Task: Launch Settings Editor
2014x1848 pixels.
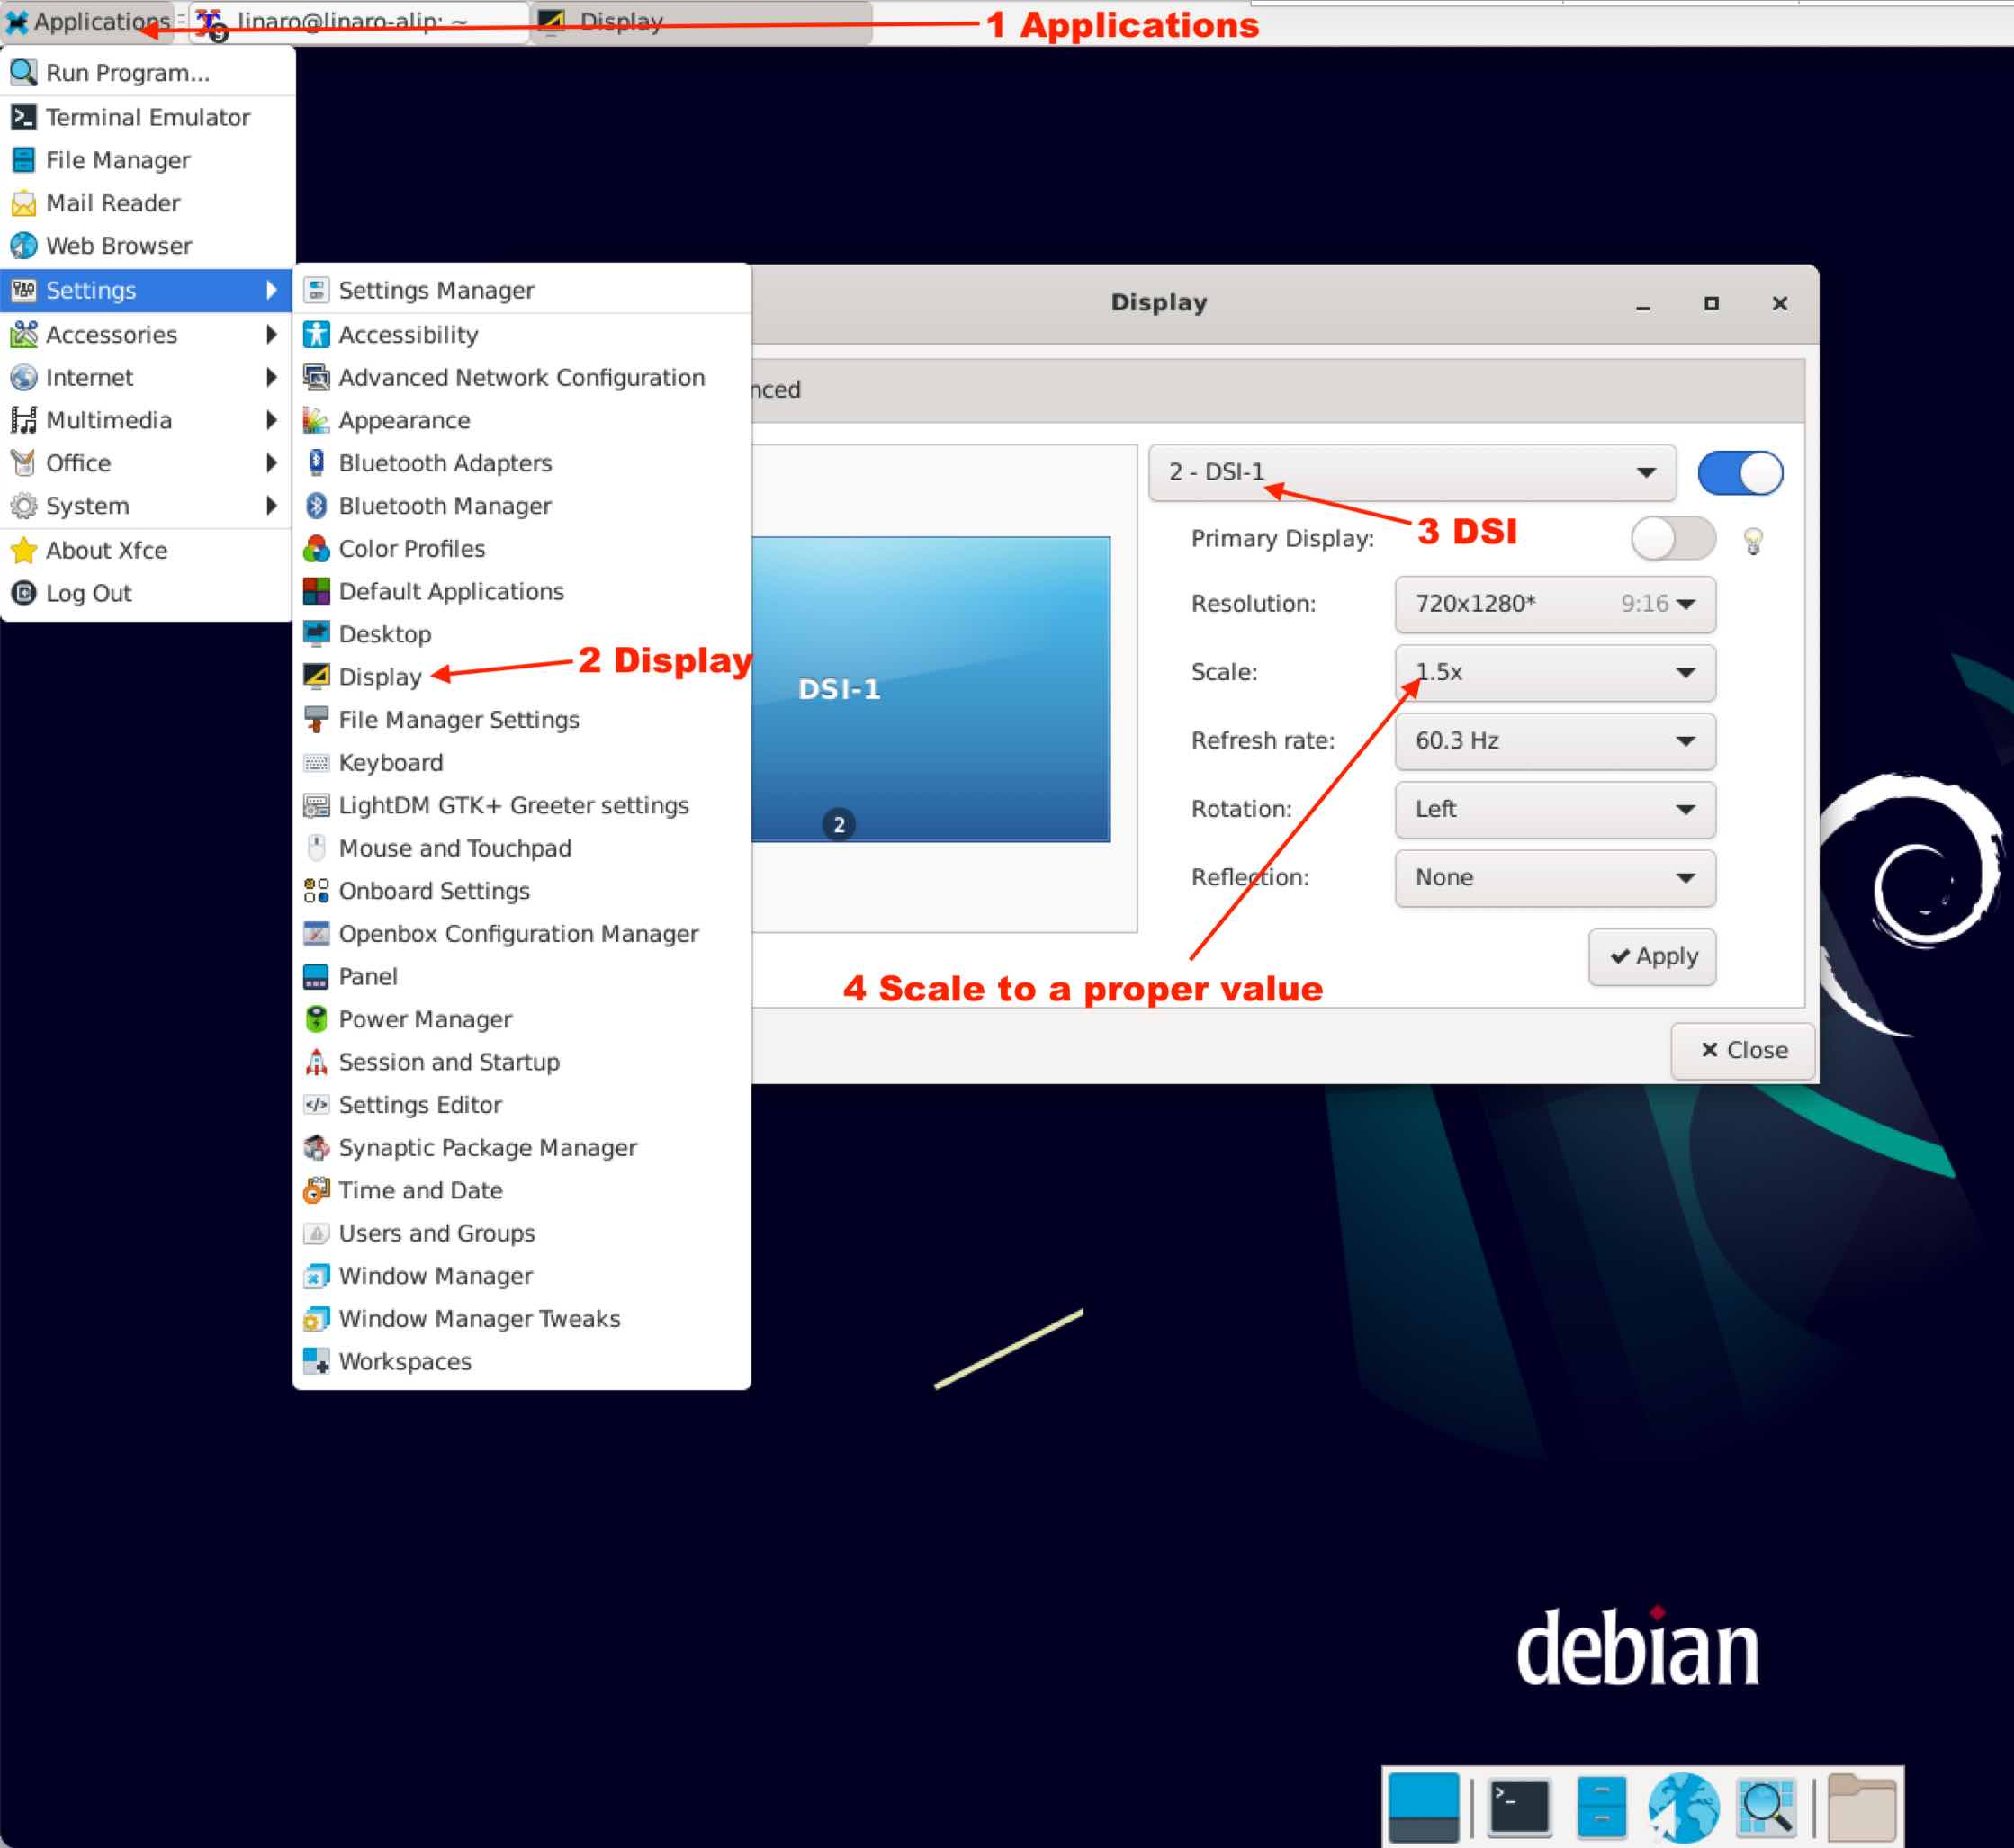Action: [x=521, y=1105]
